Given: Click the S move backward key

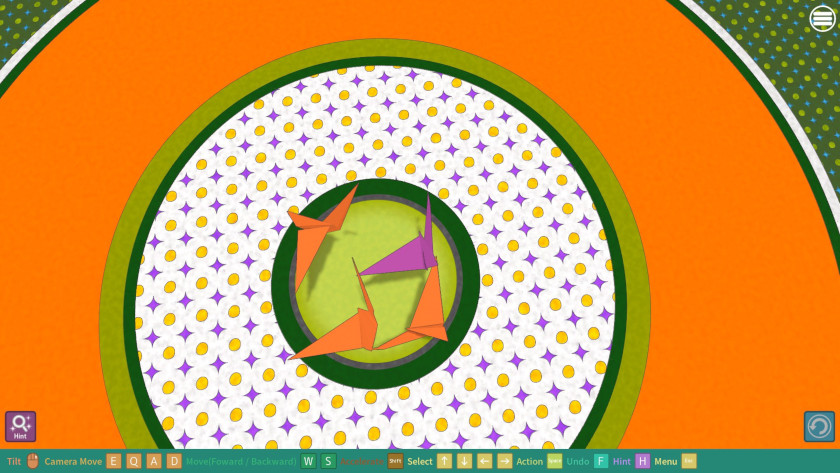Looking at the screenshot, I should pyautogui.click(x=328, y=461).
